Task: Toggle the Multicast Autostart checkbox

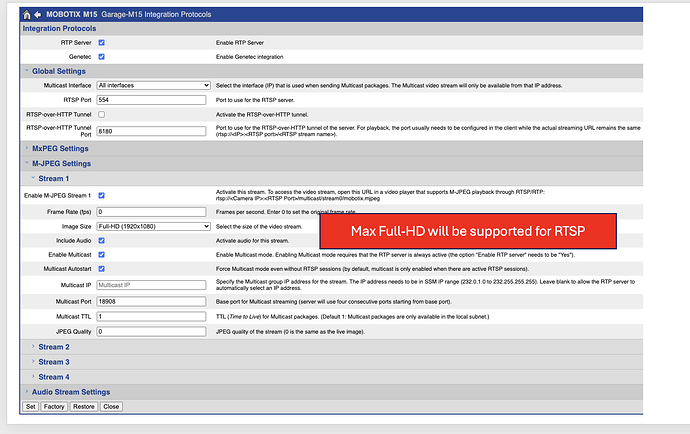Action: click(102, 269)
